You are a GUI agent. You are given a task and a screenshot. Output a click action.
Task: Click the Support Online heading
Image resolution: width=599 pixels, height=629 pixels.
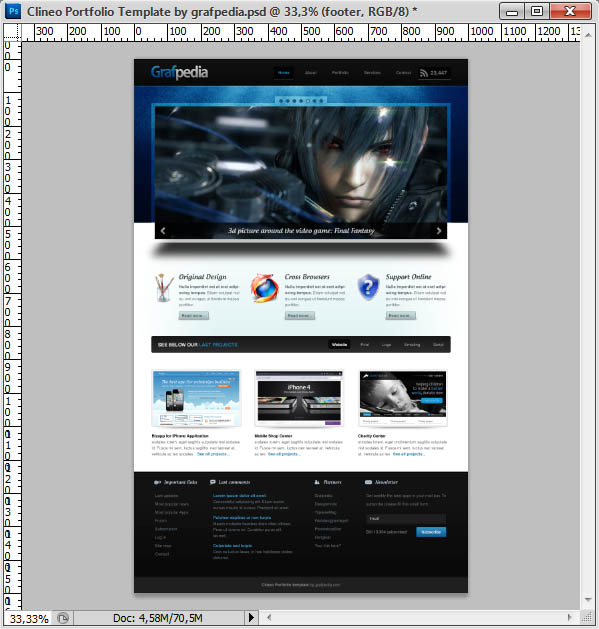(408, 277)
